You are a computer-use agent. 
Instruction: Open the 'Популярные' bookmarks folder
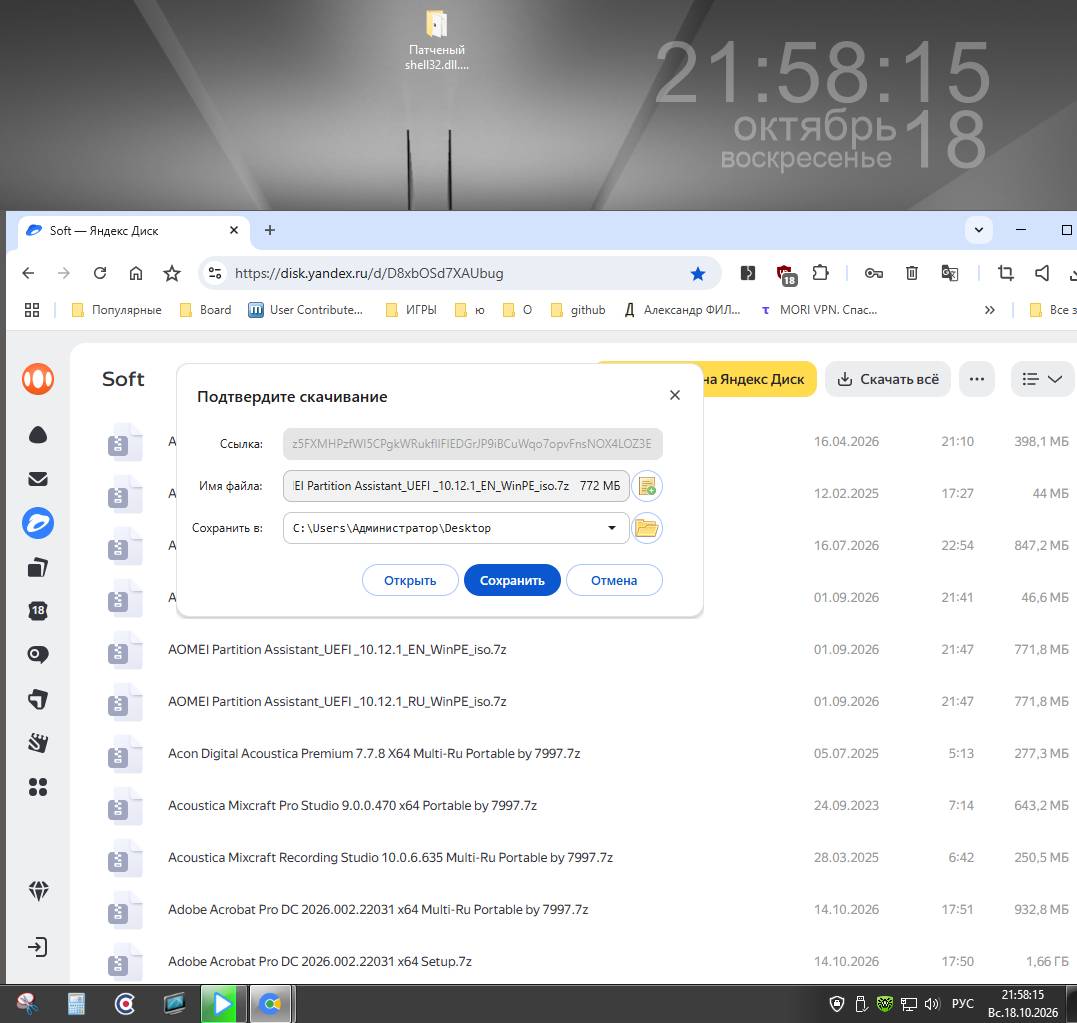click(x=117, y=310)
